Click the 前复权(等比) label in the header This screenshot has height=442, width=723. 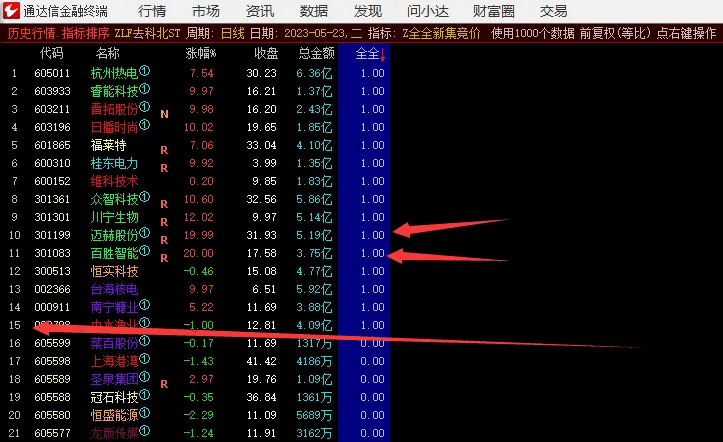[616, 33]
